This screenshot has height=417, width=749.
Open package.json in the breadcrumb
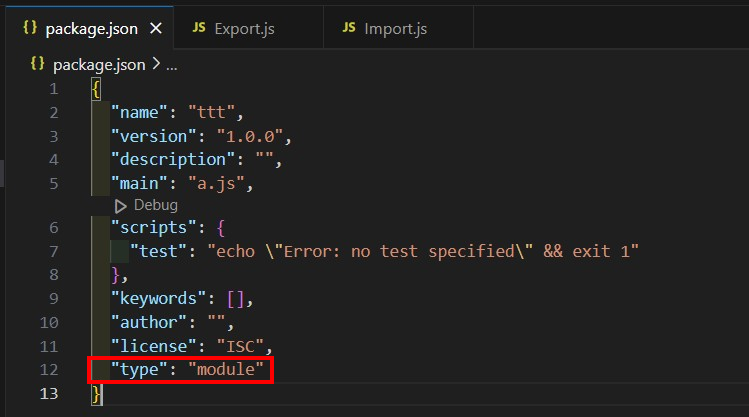pos(99,64)
